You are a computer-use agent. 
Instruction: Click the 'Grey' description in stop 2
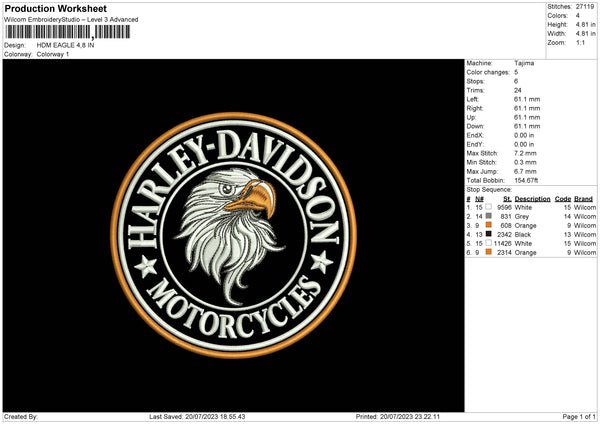coord(522,217)
